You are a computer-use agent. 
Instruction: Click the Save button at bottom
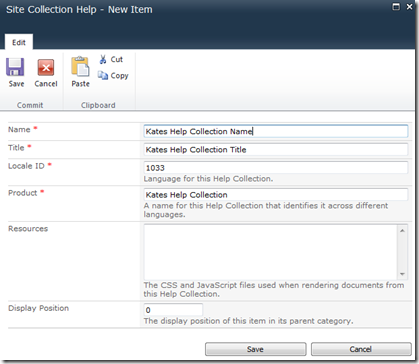pos(255,349)
